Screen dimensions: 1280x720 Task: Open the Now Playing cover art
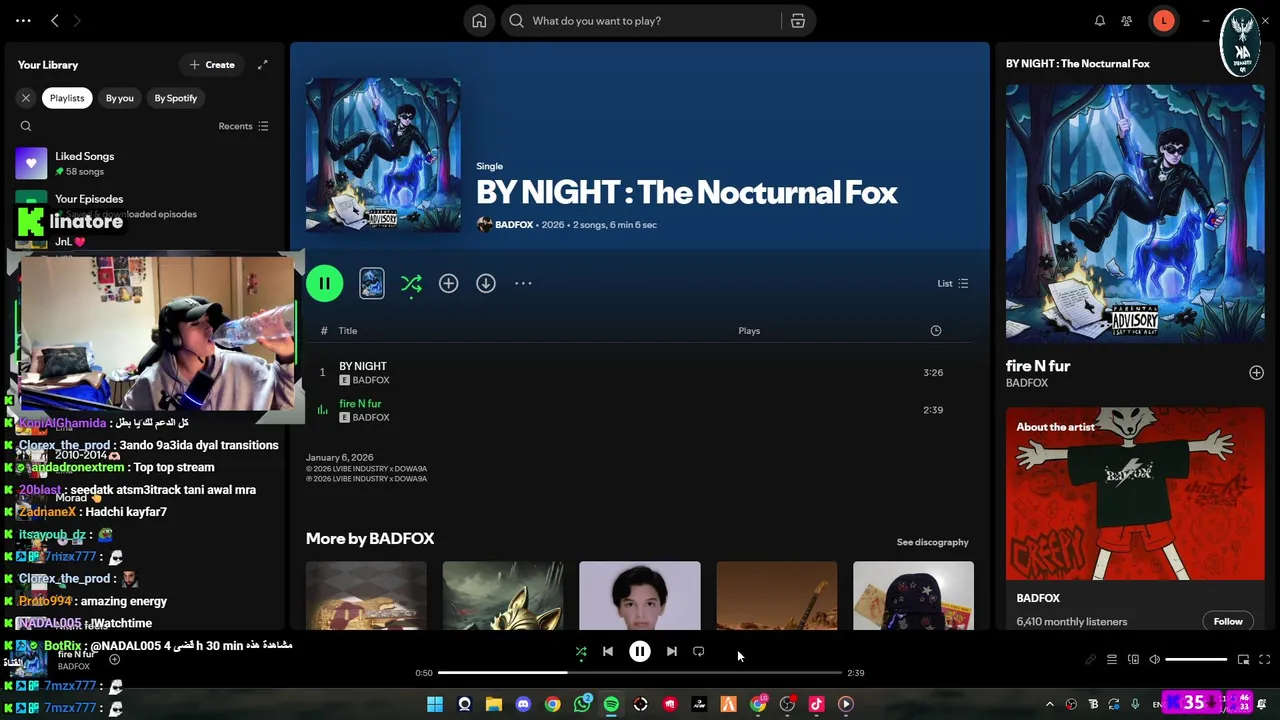[1135, 214]
